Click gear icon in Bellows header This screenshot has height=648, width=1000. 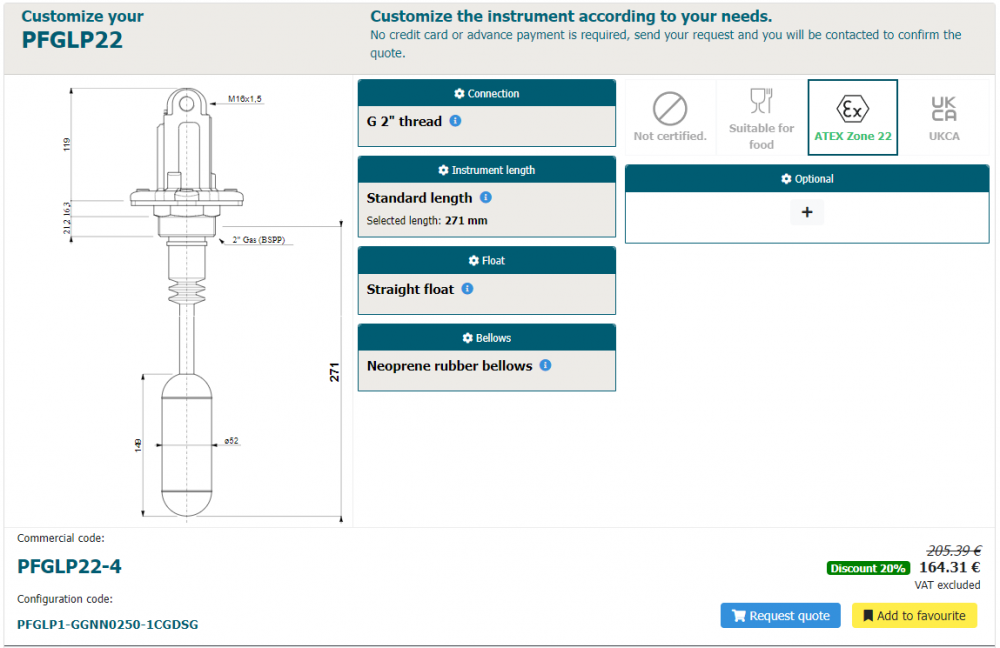[x=467, y=338]
